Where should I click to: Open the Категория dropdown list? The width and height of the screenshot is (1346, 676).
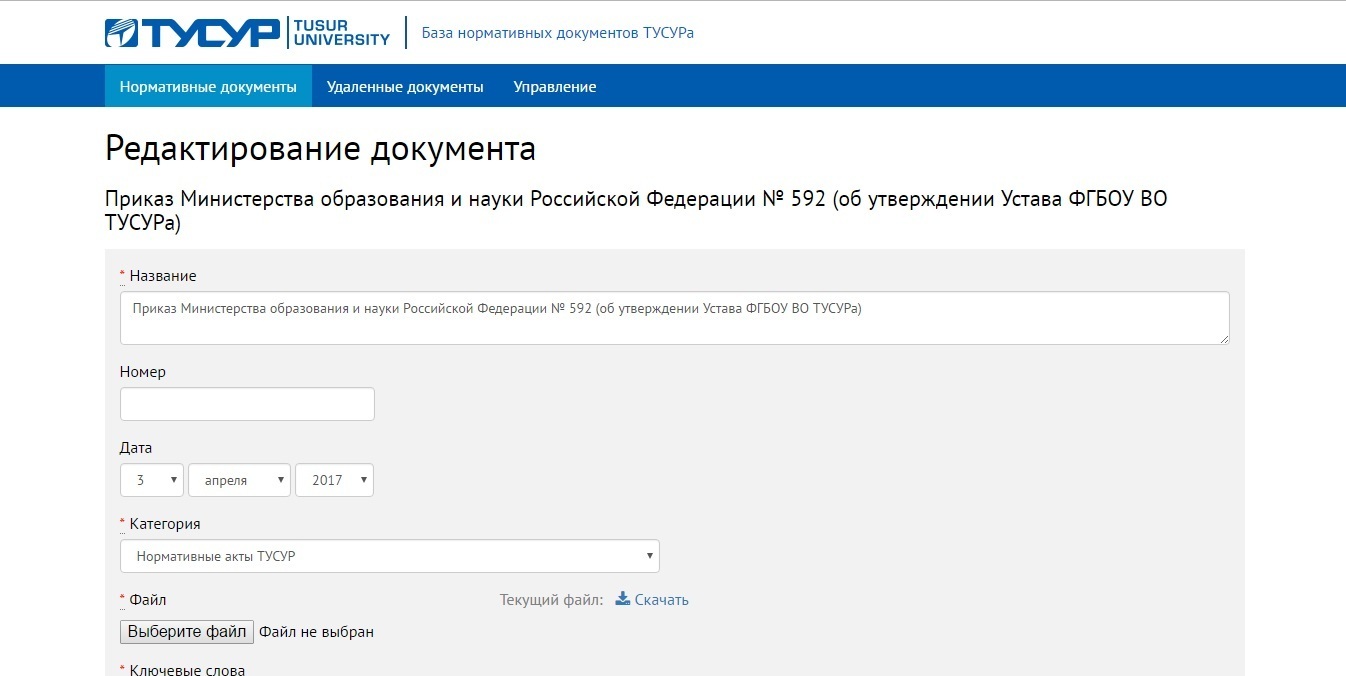pos(389,556)
